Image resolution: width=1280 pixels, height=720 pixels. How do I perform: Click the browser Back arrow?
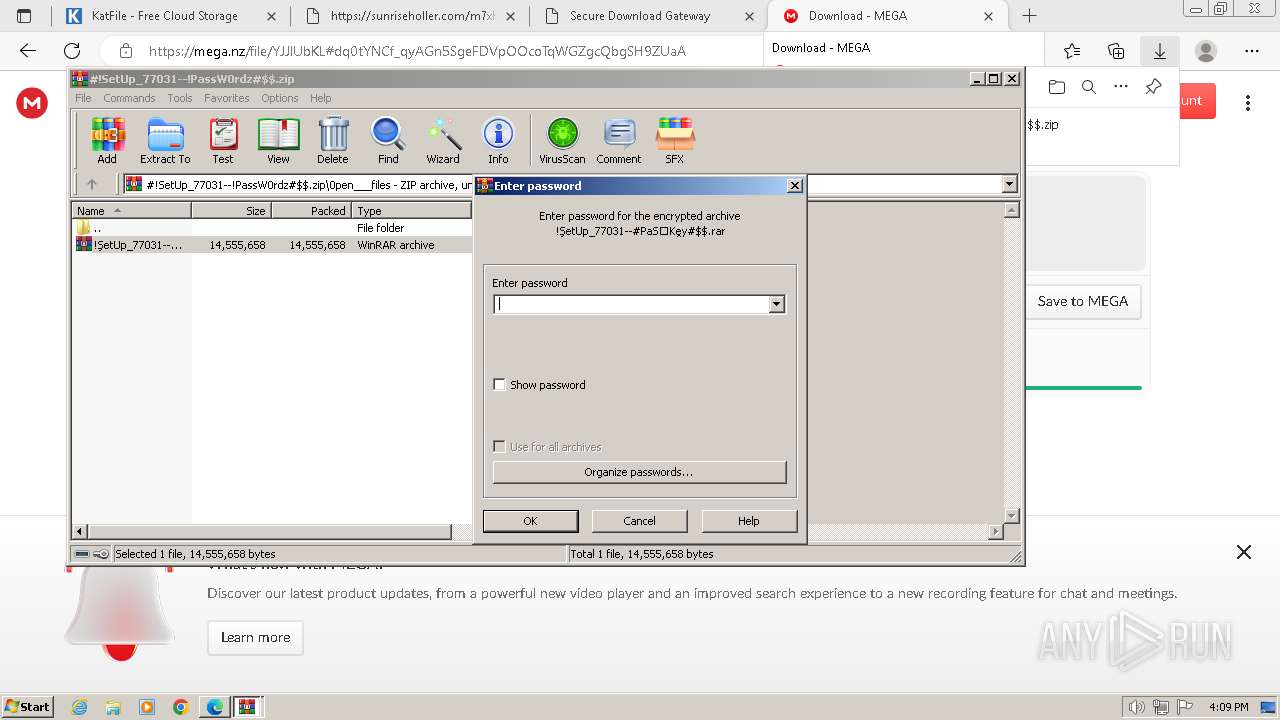coord(28,51)
